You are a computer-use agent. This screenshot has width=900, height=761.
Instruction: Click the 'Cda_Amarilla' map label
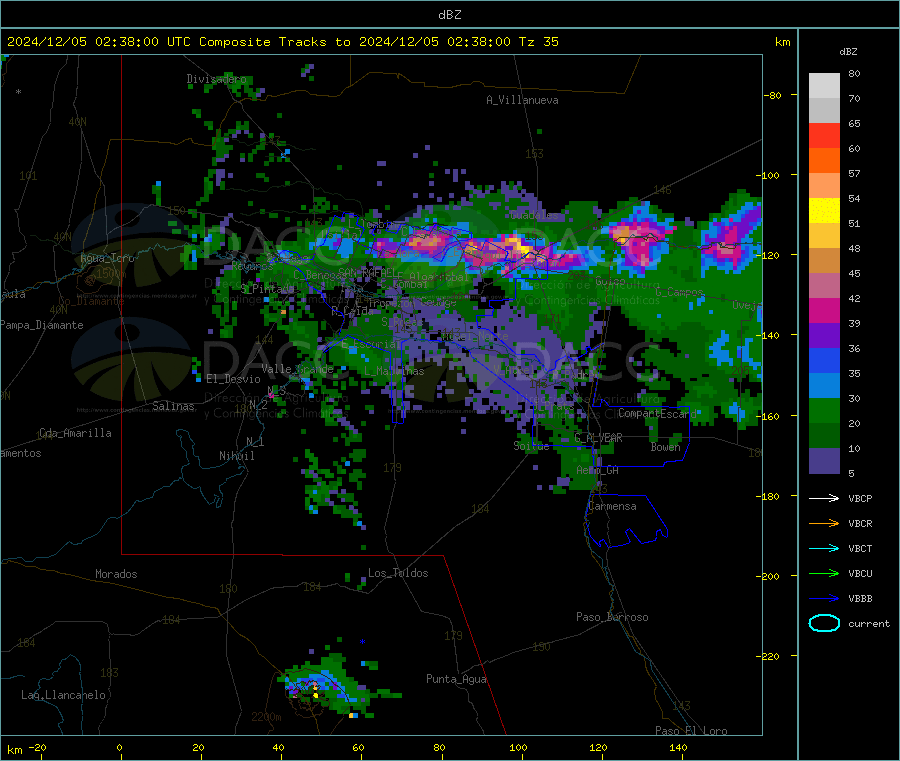pos(75,433)
